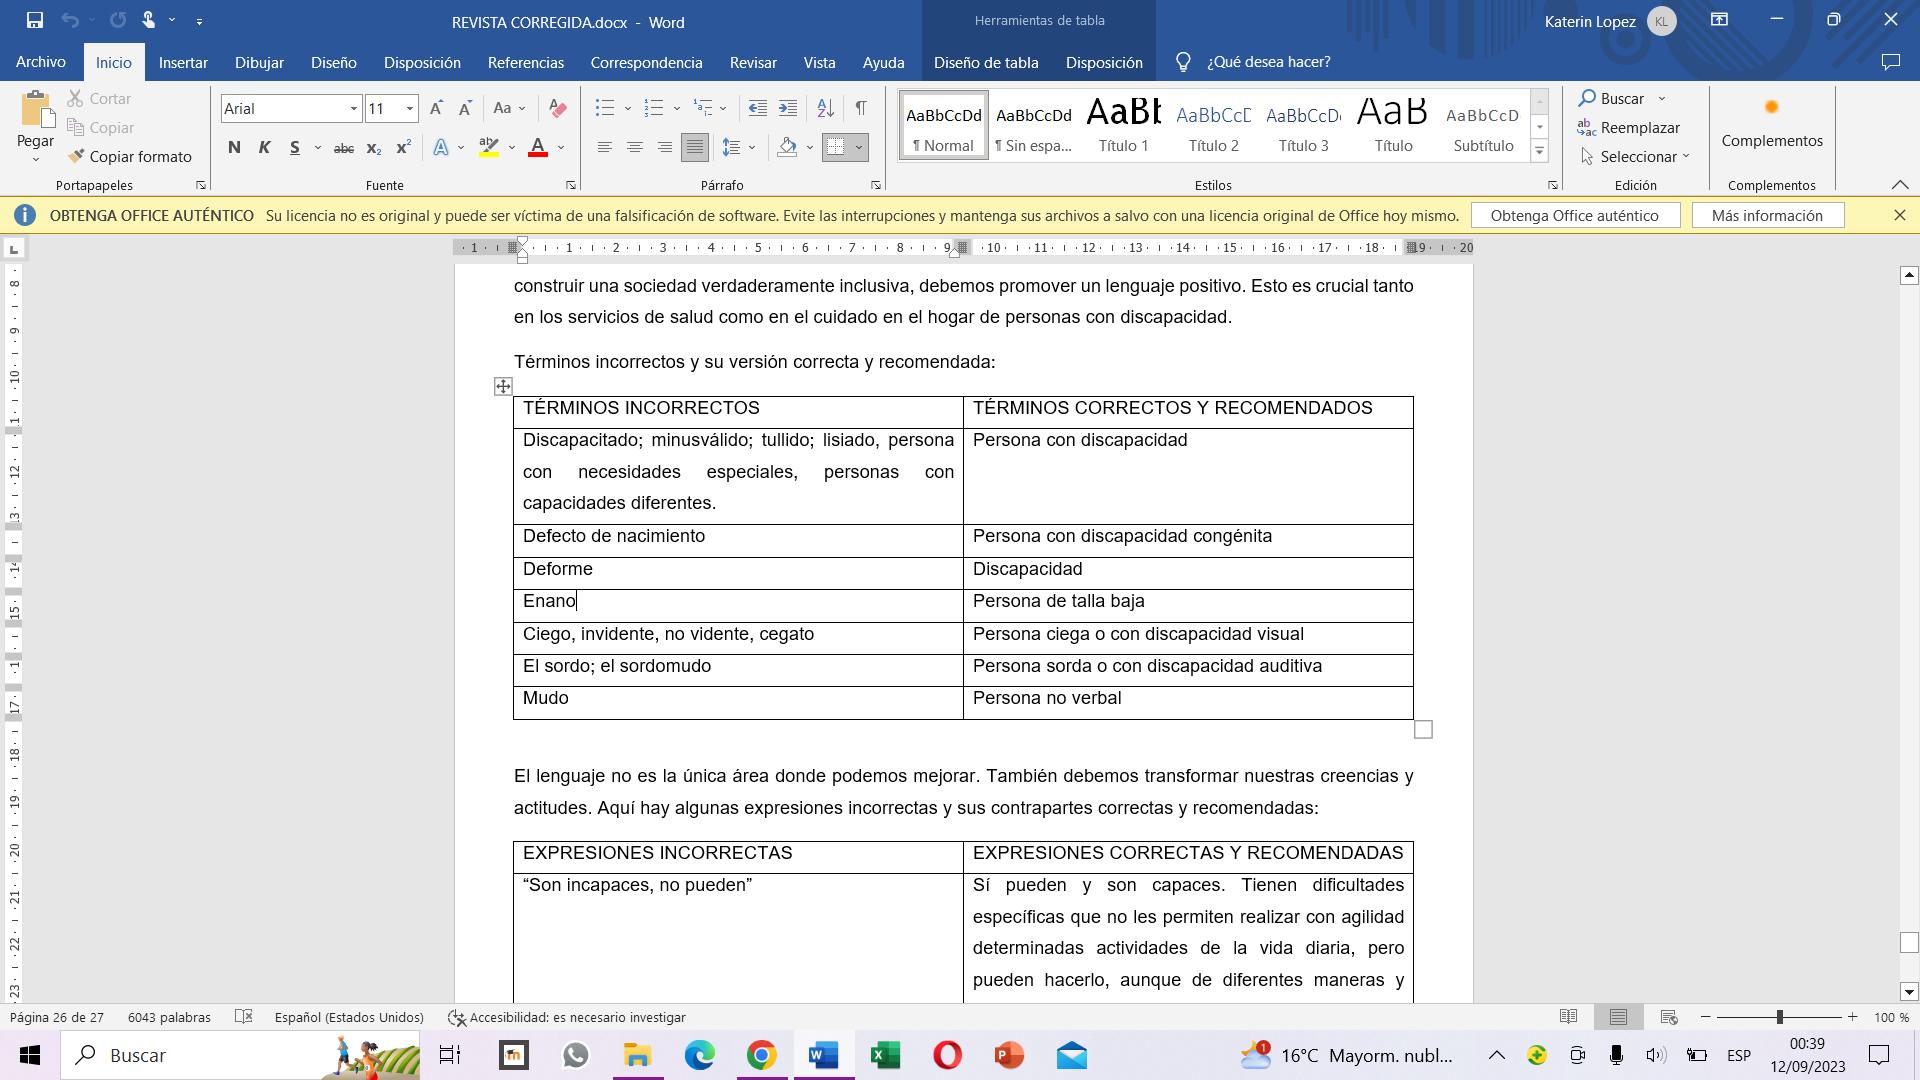Apply subscript formatting icon
1920x1080 pixels.
pyautogui.click(x=373, y=148)
